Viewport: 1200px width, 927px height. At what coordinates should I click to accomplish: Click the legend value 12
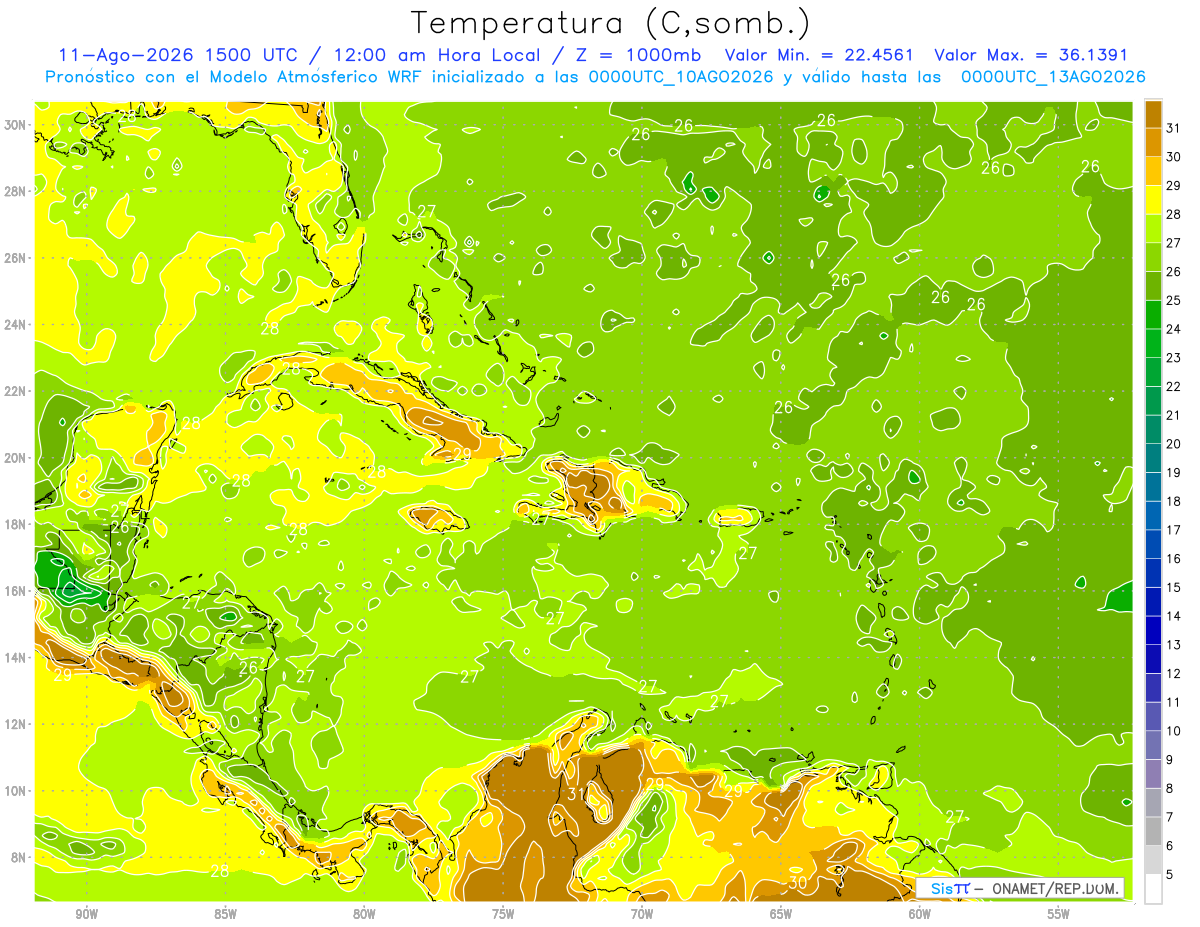tap(1174, 673)
